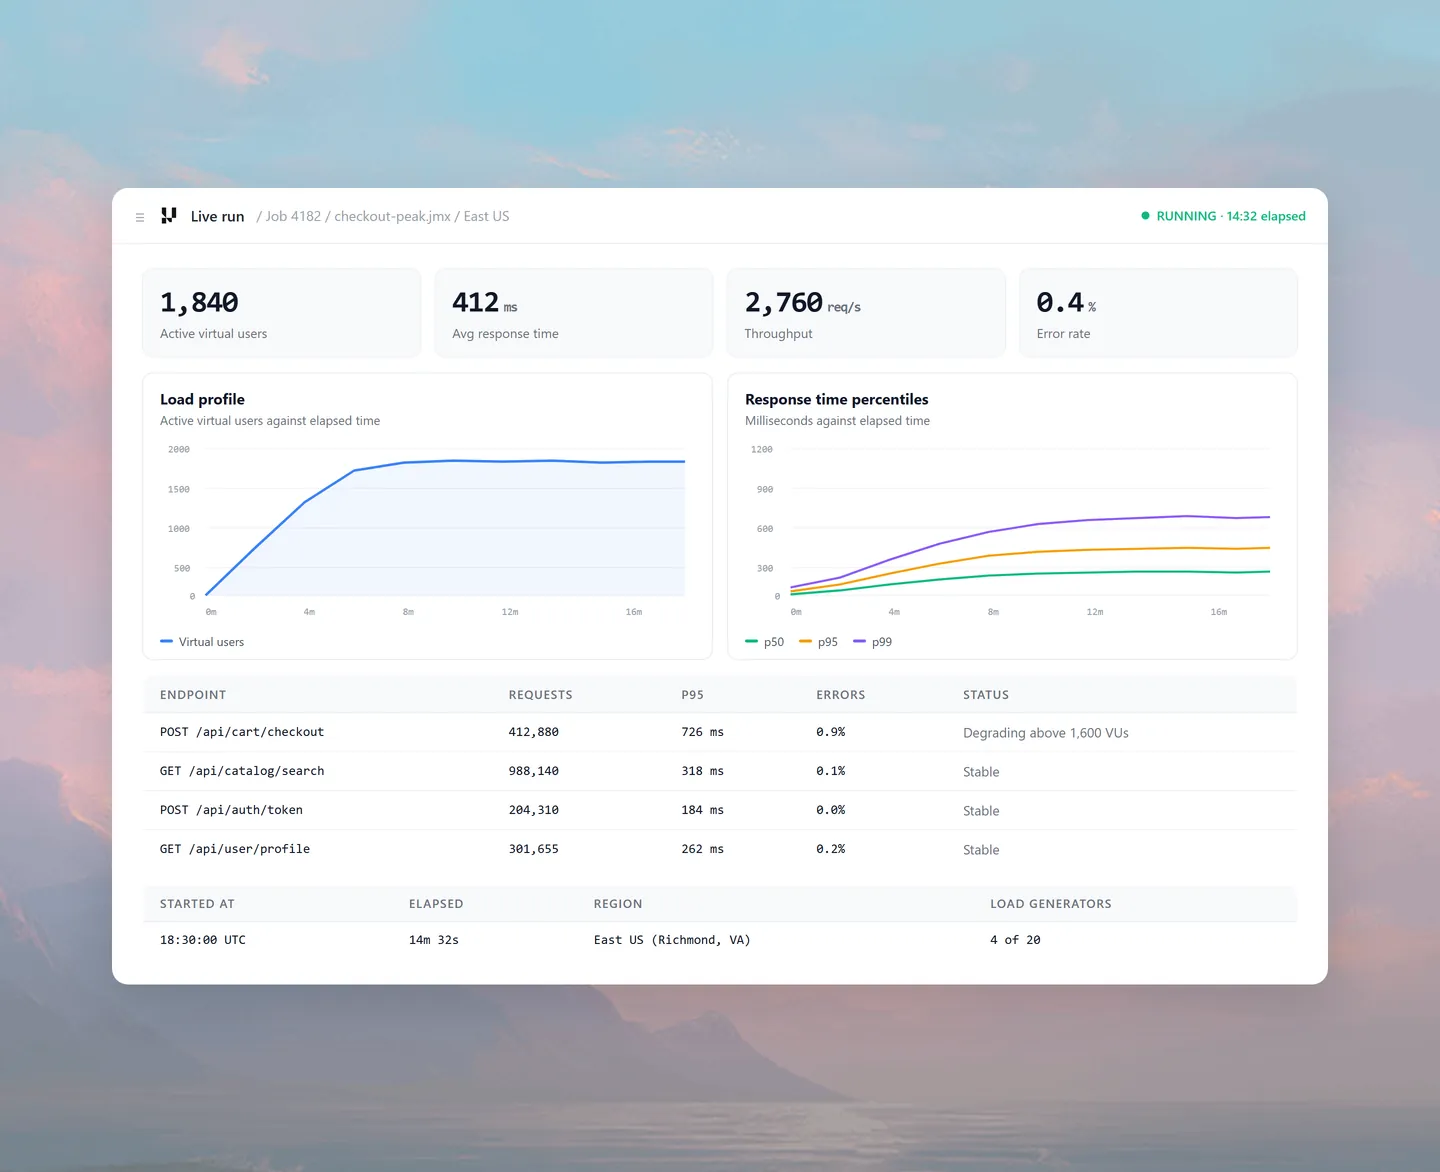Select the Error rate 0.4% card
This screenshot has height=1172, width=1440.
click(x=1158, y=313)
